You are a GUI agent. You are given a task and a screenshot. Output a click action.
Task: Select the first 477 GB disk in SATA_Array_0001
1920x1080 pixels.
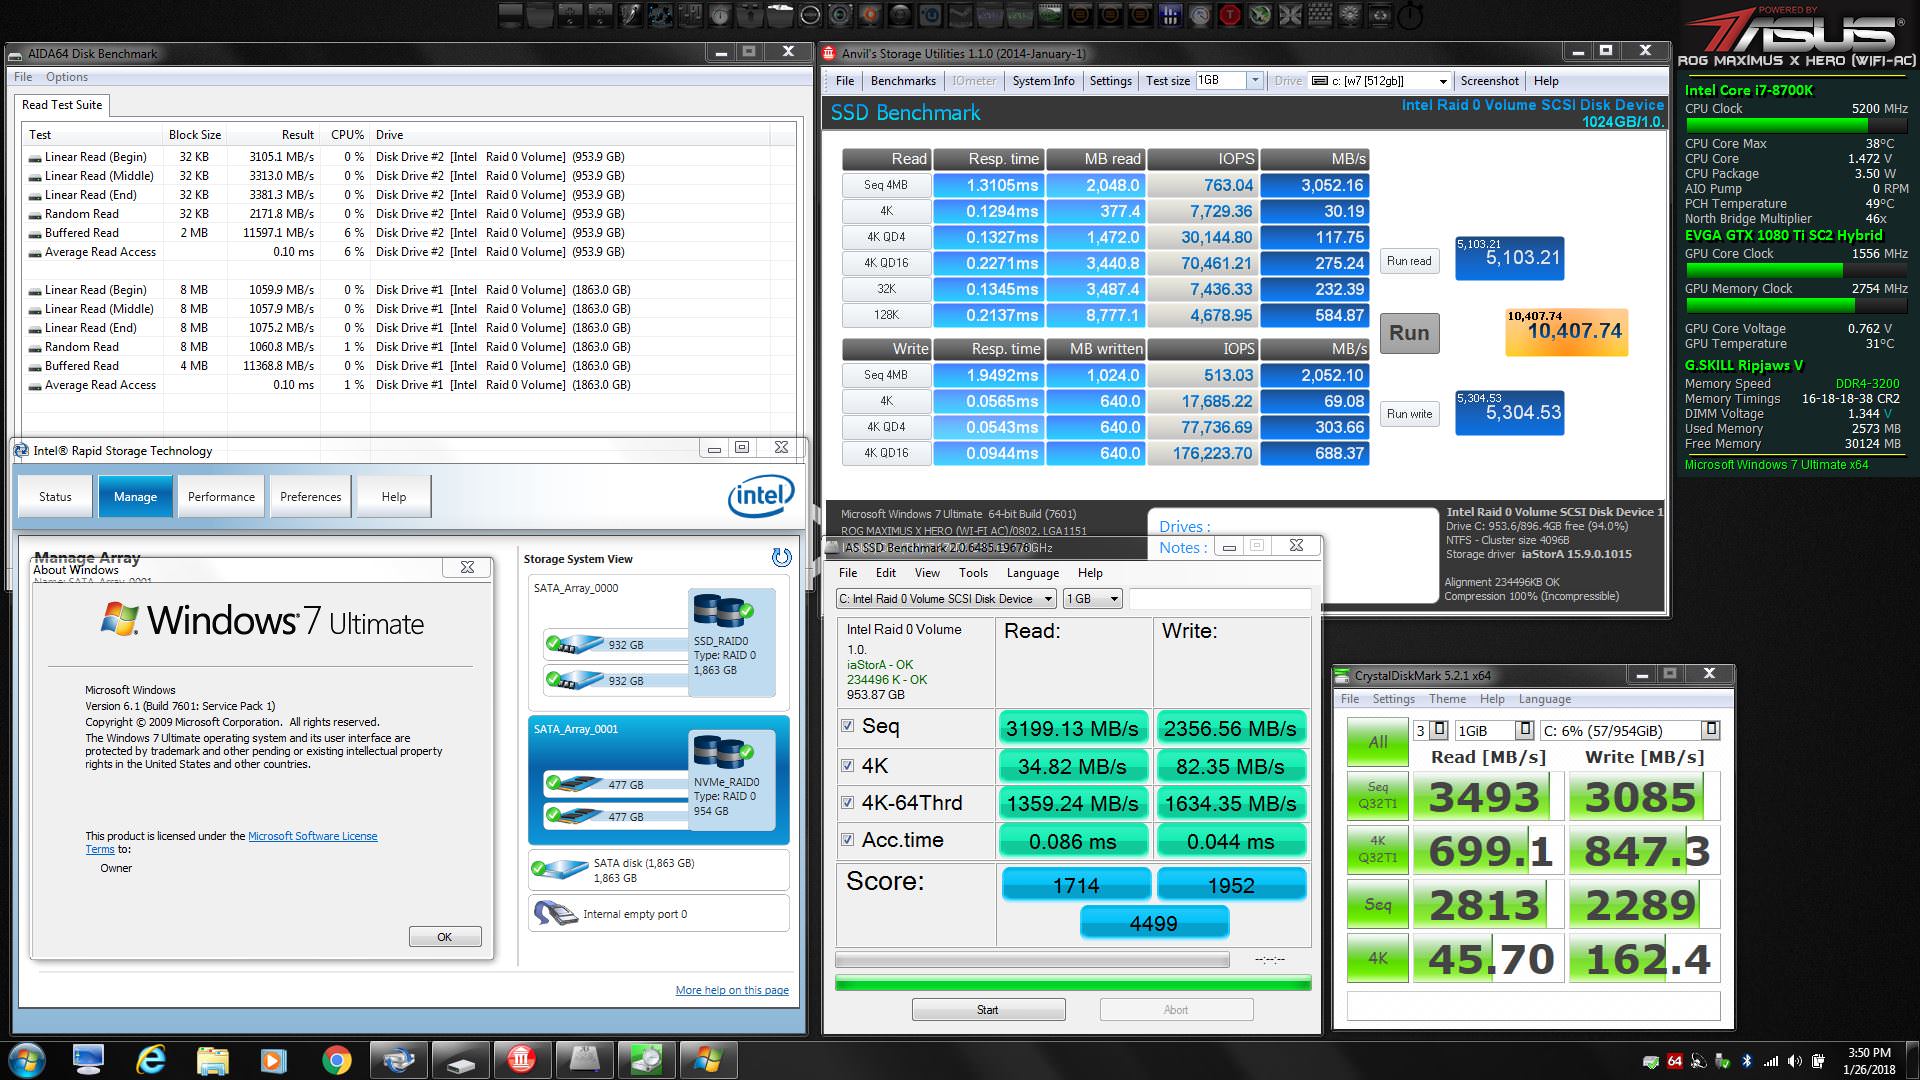click(615, 785)
